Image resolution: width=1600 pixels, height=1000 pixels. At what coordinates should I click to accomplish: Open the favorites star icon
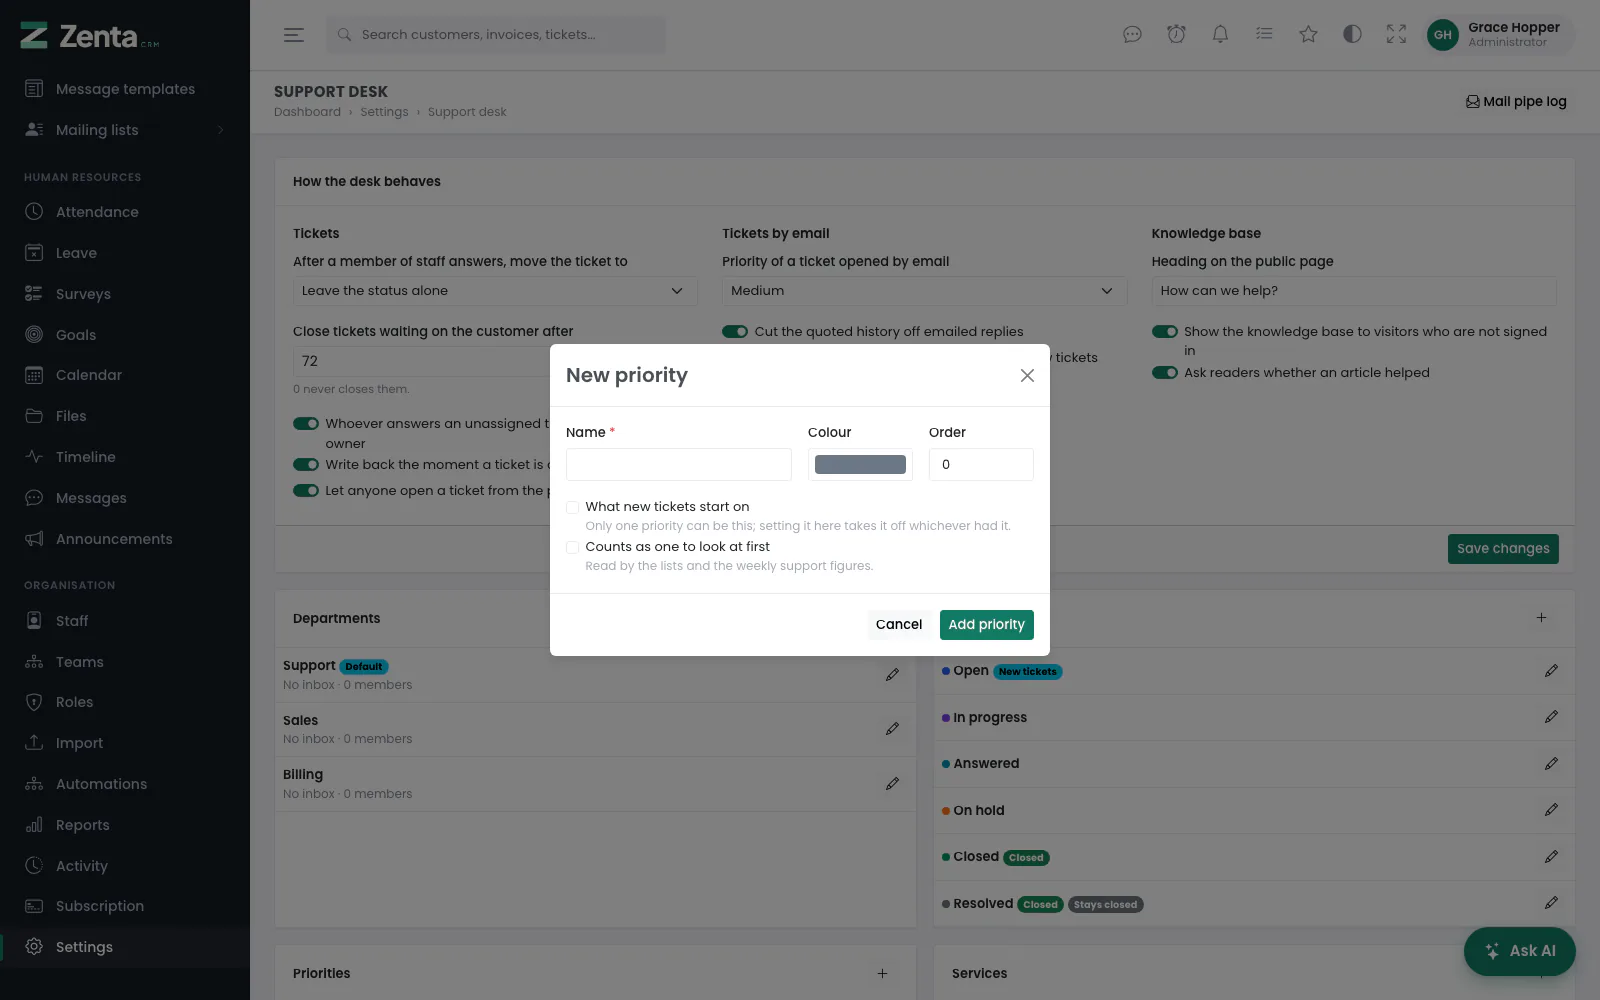(x=1308, y=34)
